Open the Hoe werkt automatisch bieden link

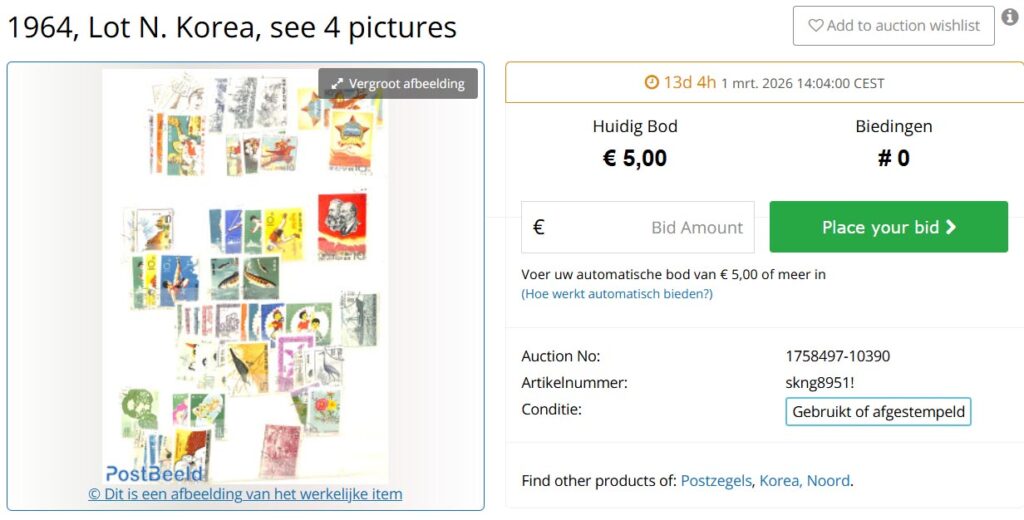[x=617, y=294]
